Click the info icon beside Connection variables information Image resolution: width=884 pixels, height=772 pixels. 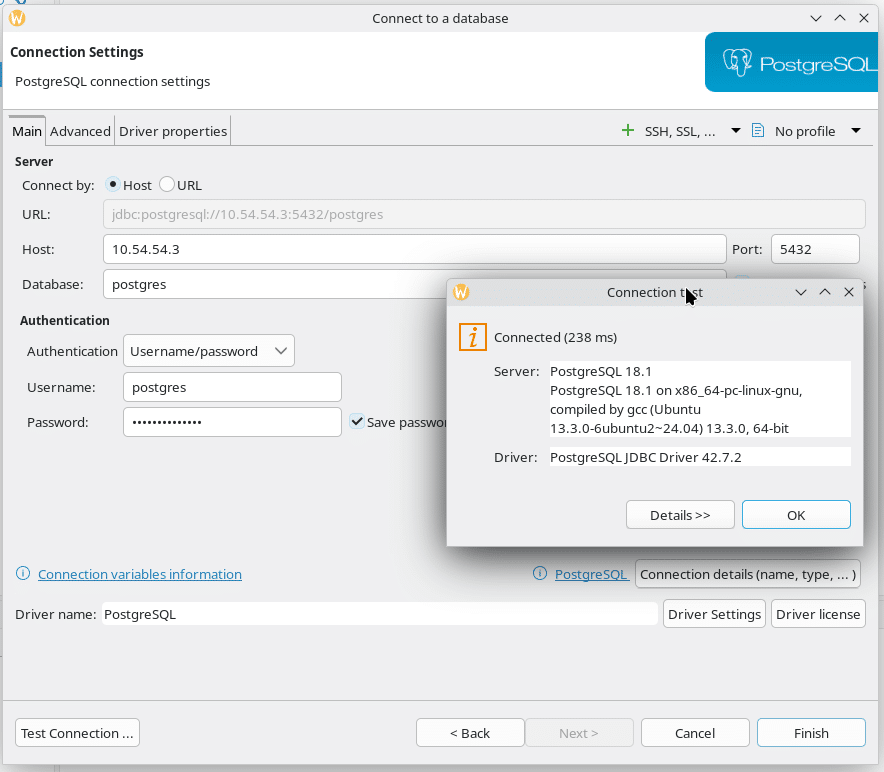point(23,574)
